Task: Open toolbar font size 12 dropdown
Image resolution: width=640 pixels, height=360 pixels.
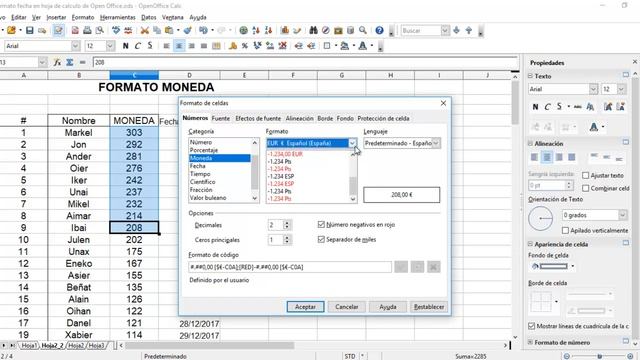Action: pos(110,46)
